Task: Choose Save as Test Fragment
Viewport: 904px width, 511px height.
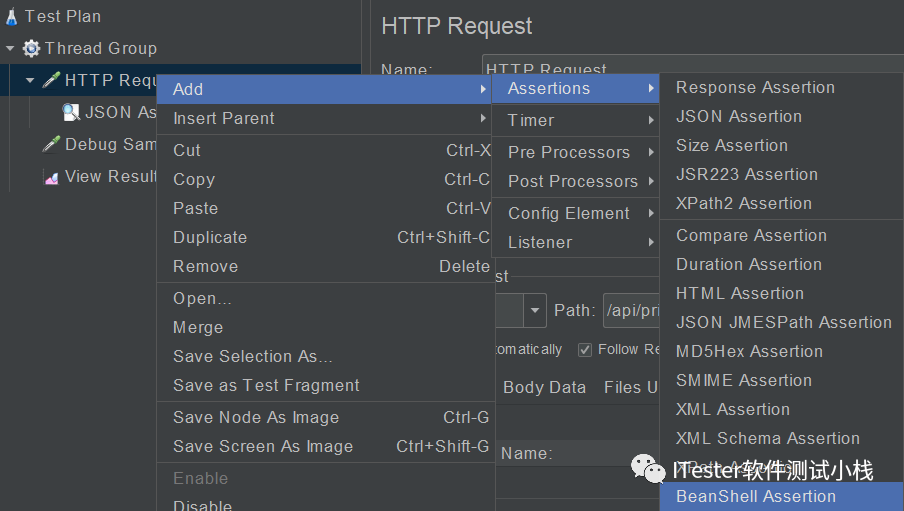Action: pyautogui.click(x=324, y=385)
